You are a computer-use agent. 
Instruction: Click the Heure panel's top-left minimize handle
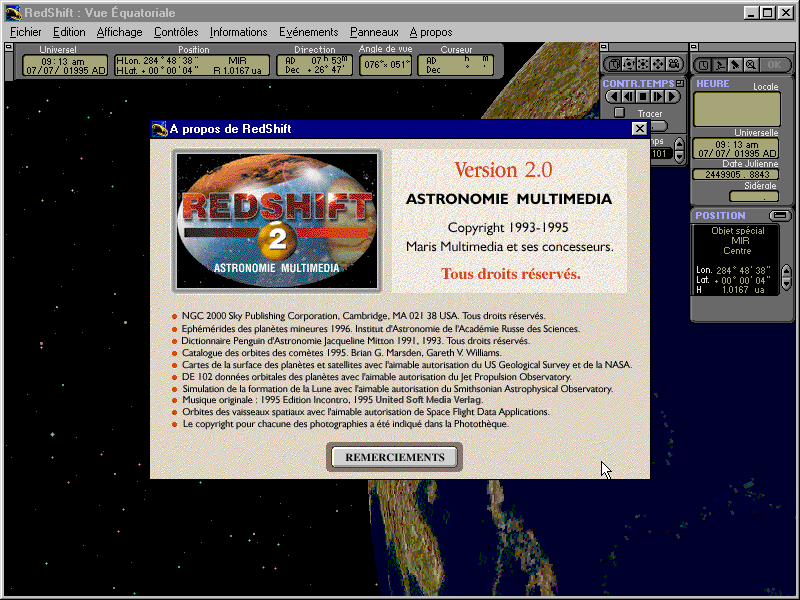pyautogui.click(x=694, y=47)
